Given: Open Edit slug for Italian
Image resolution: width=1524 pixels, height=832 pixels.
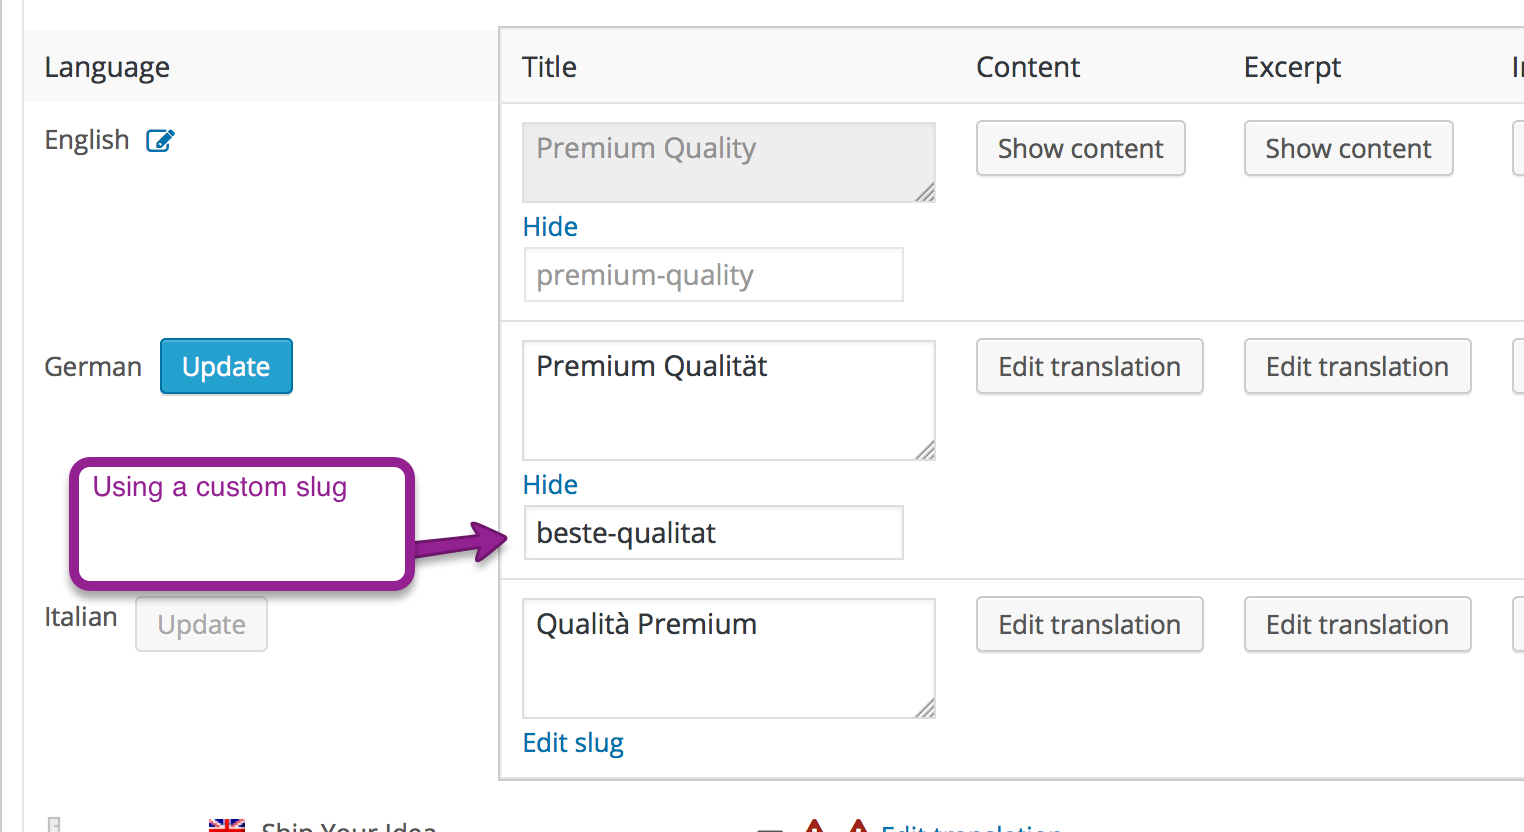Looking at the screenshot, I should (x=573, y=743).
